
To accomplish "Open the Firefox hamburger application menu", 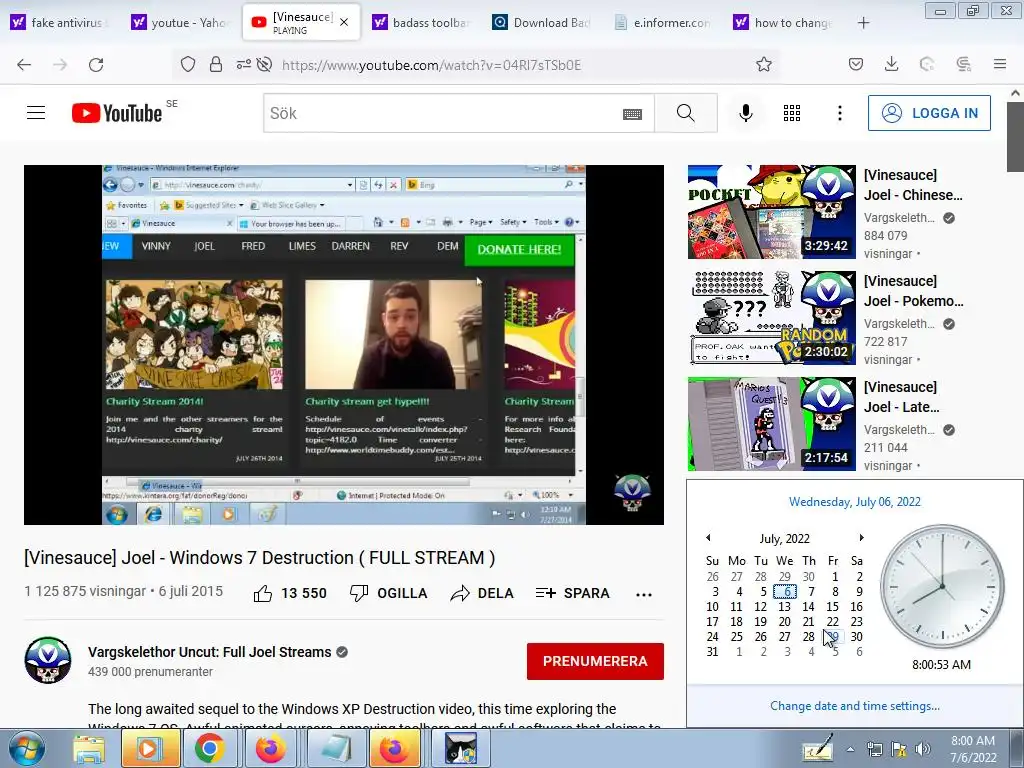I will [x=999, y=64].
